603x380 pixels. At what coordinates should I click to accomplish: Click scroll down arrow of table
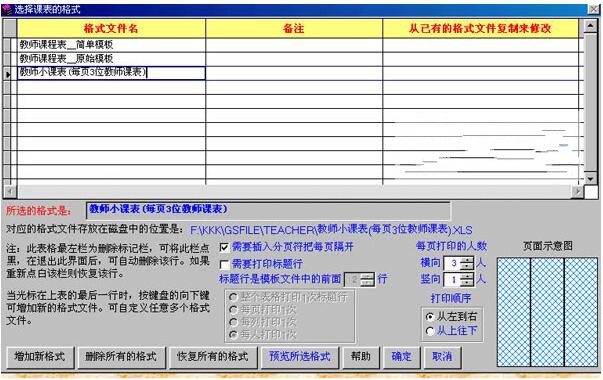pyautogui.click(x=590, y=178)
